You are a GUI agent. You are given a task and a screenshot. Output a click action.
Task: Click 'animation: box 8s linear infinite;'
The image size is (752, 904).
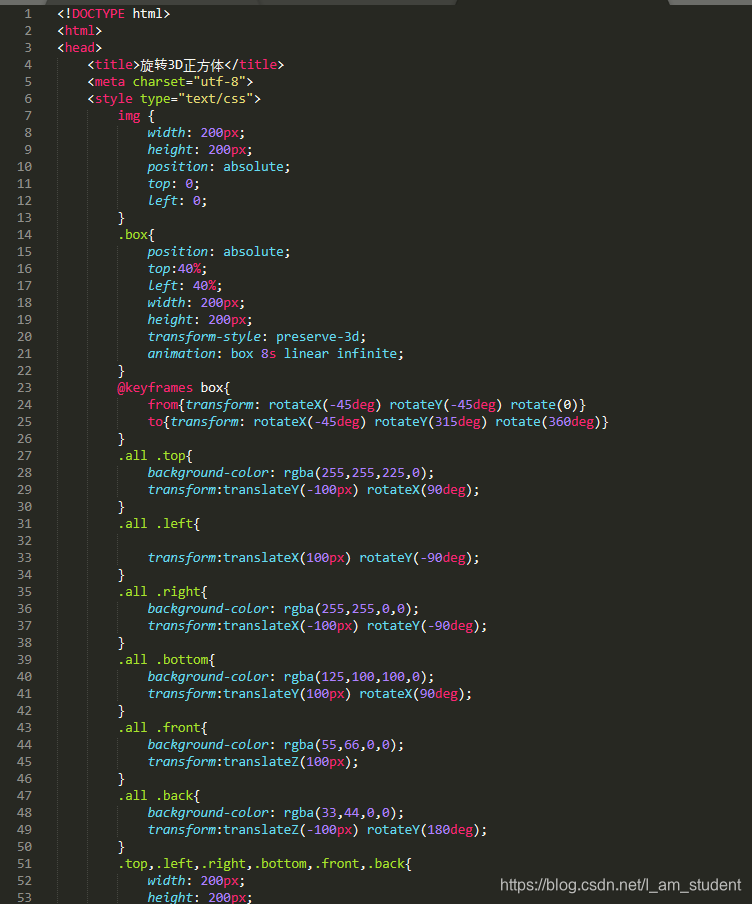(276, 353)
